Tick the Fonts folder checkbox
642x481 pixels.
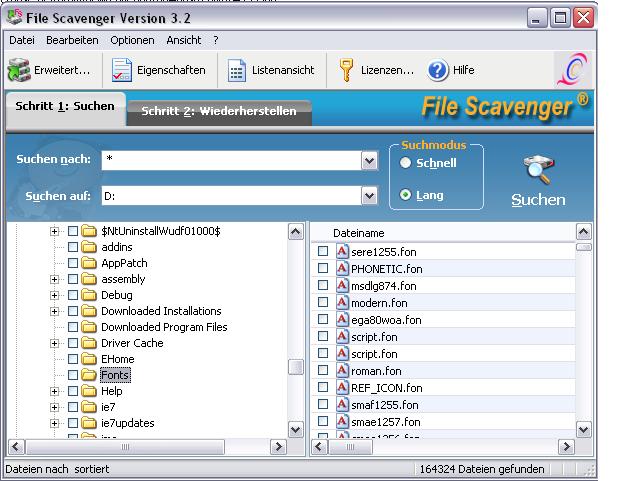[x=73, y=375]
